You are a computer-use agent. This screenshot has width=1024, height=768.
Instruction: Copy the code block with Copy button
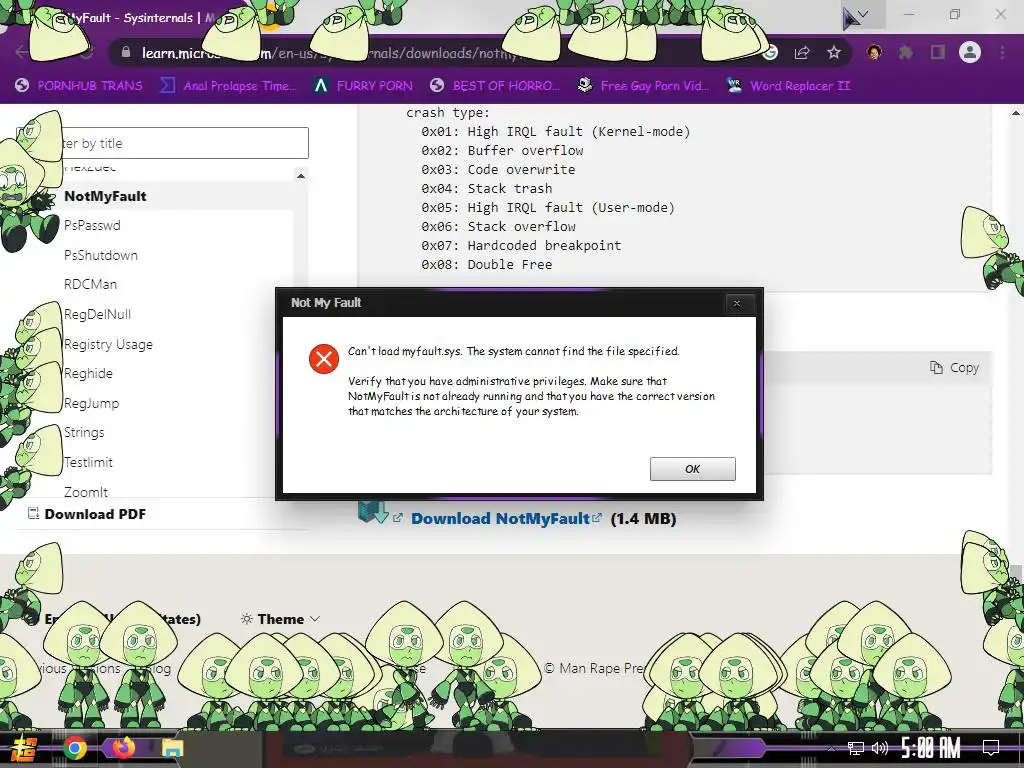click(954, 368)
